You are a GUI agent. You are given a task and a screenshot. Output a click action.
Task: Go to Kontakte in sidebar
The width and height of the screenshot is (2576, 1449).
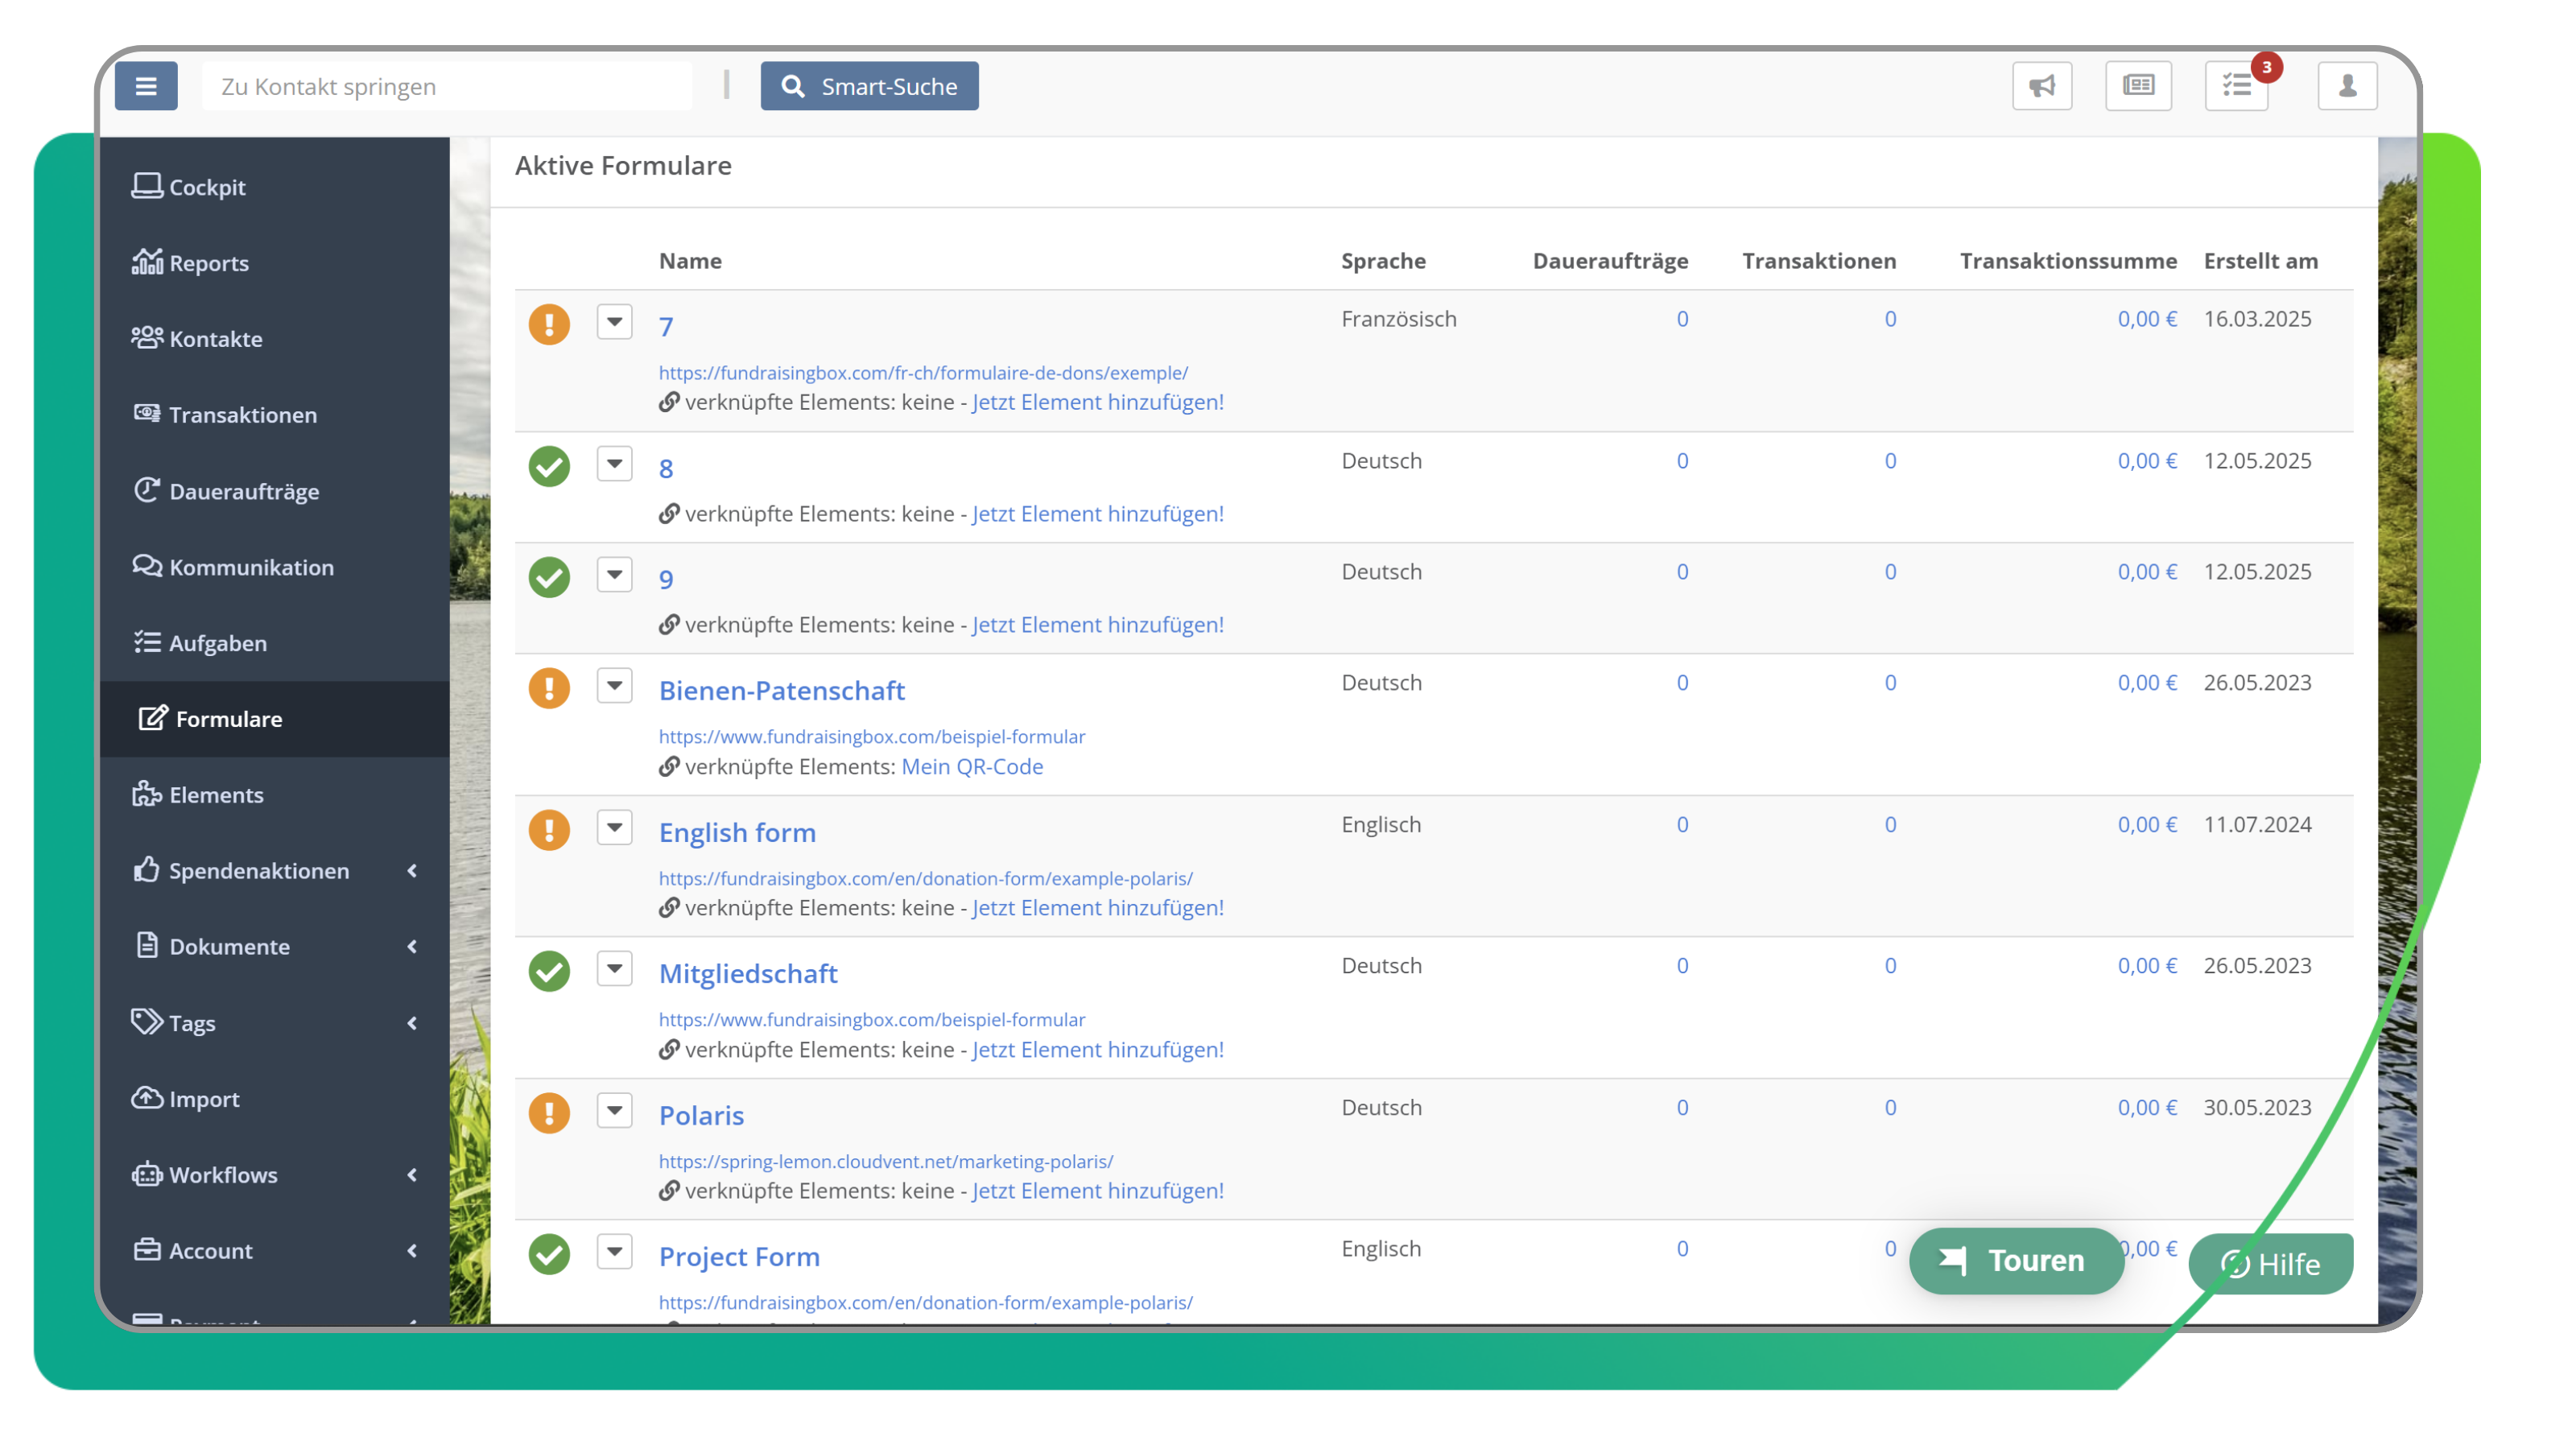click(x=215, y=339)
